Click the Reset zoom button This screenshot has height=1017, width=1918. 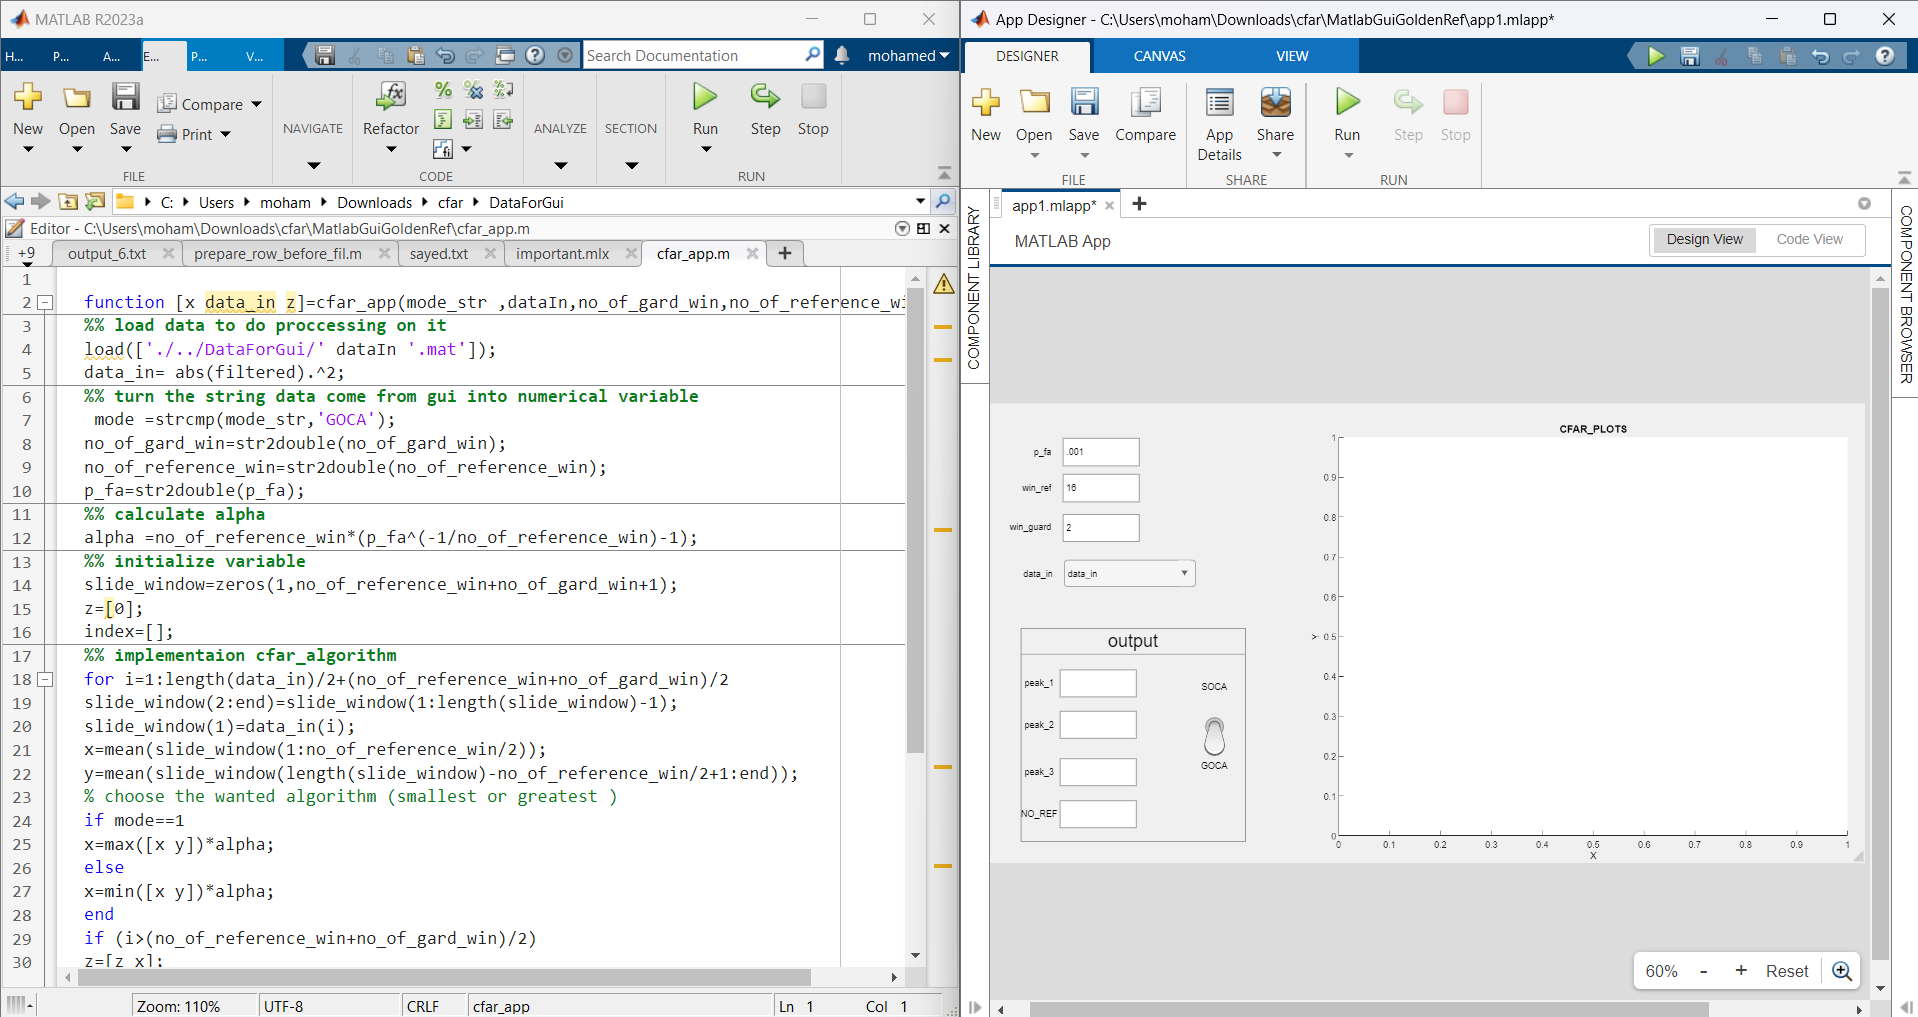[1786, 971]
